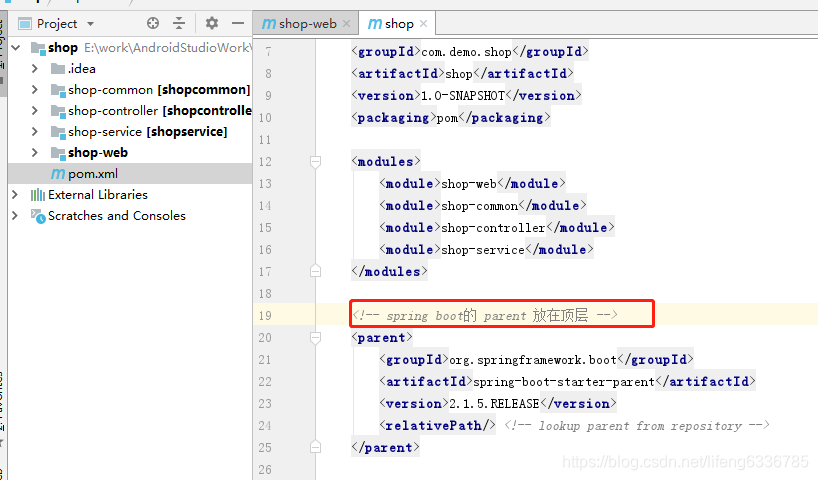Open the Project view dropdown
The image size is (818, 480).
91,24
